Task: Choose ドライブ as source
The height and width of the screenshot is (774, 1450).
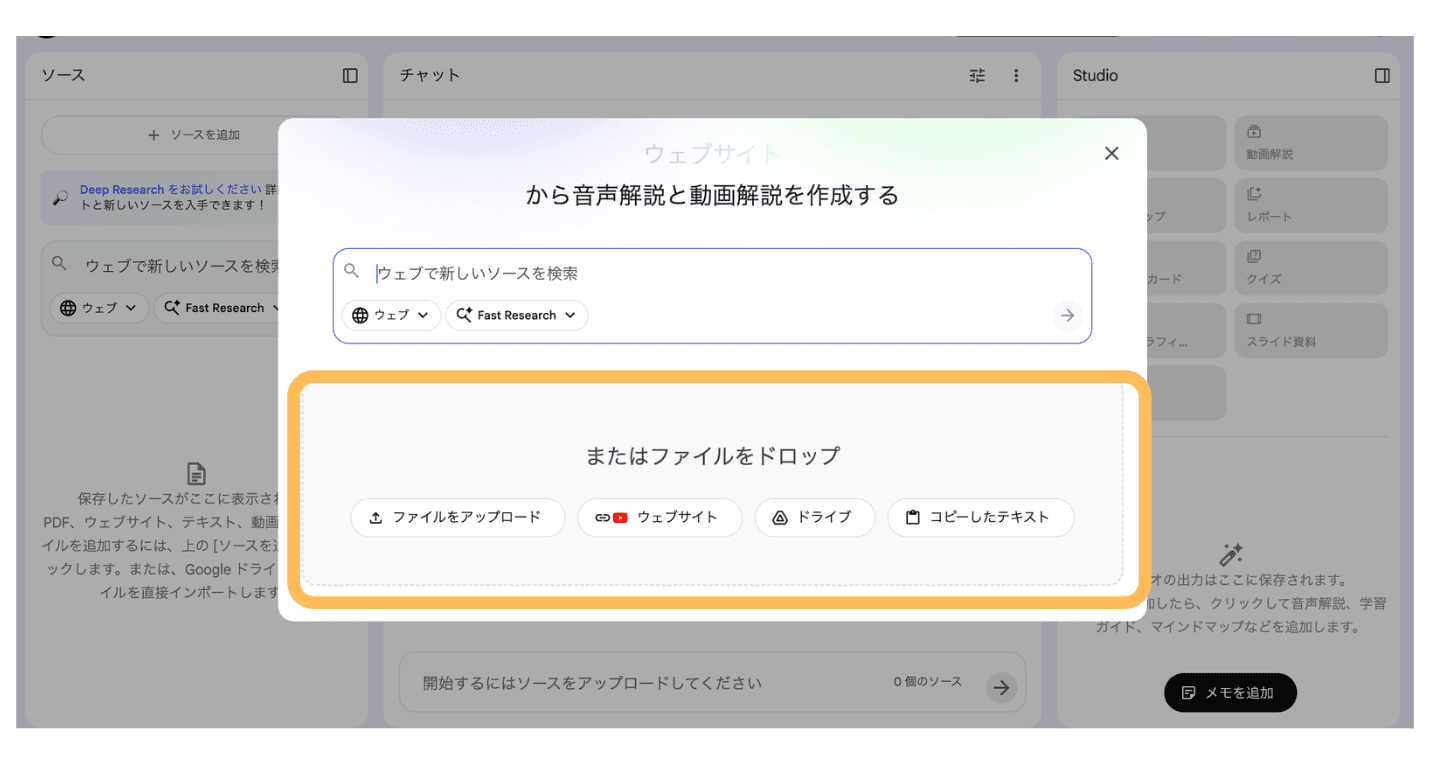Action: click(x=814, y=518)
